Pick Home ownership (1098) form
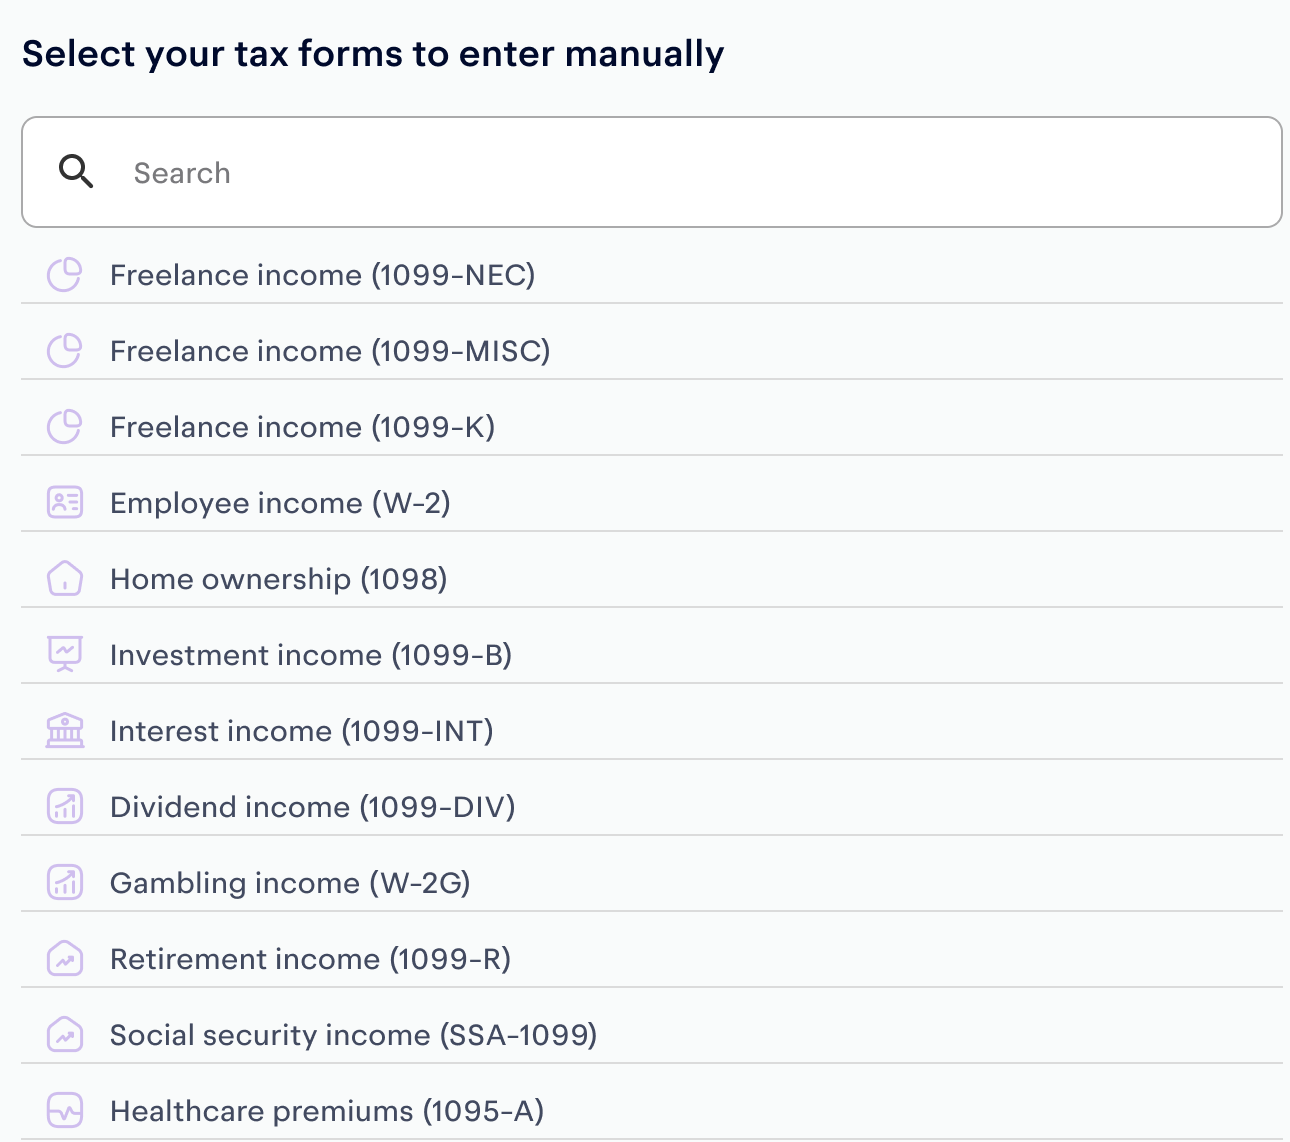1290x1142 pixels. tap(652, 579)
